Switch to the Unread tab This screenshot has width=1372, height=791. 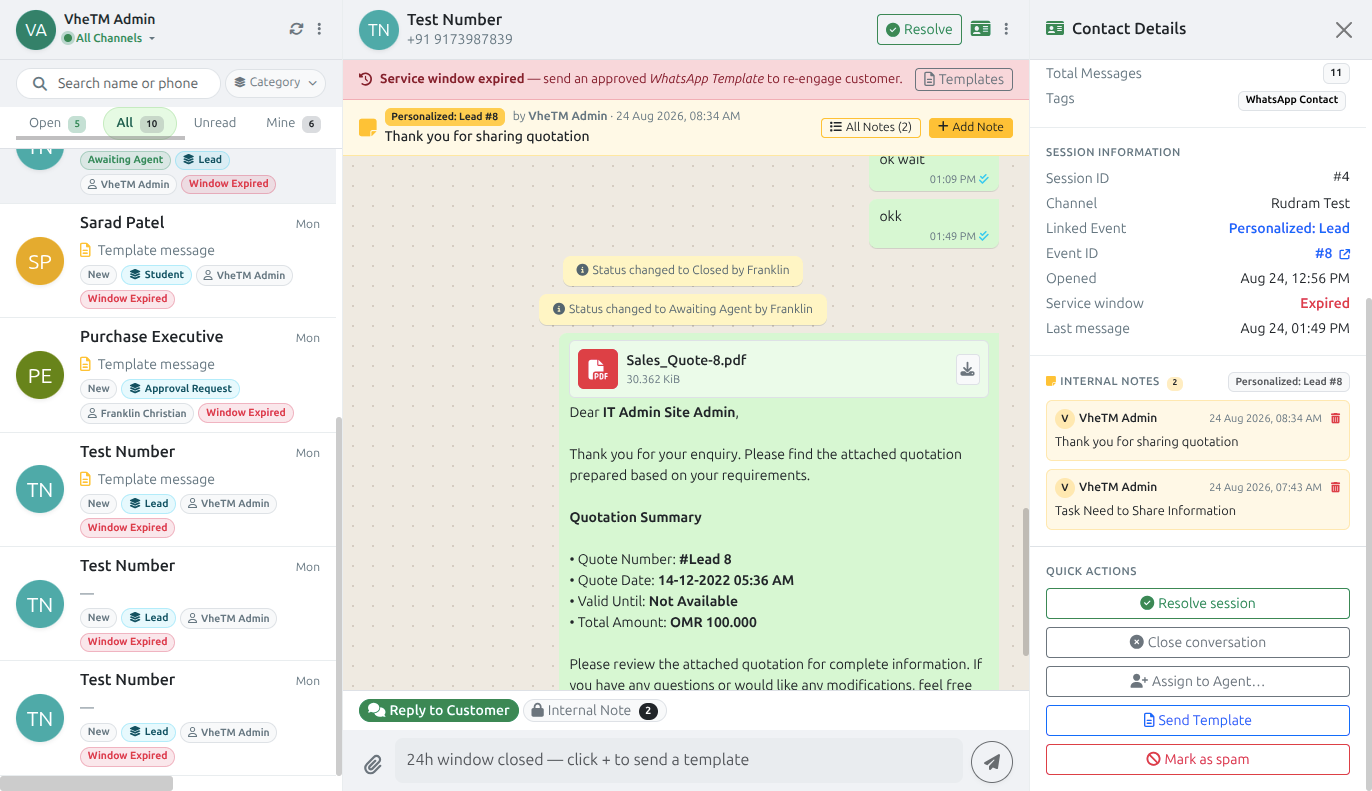(x=215, y=123)
